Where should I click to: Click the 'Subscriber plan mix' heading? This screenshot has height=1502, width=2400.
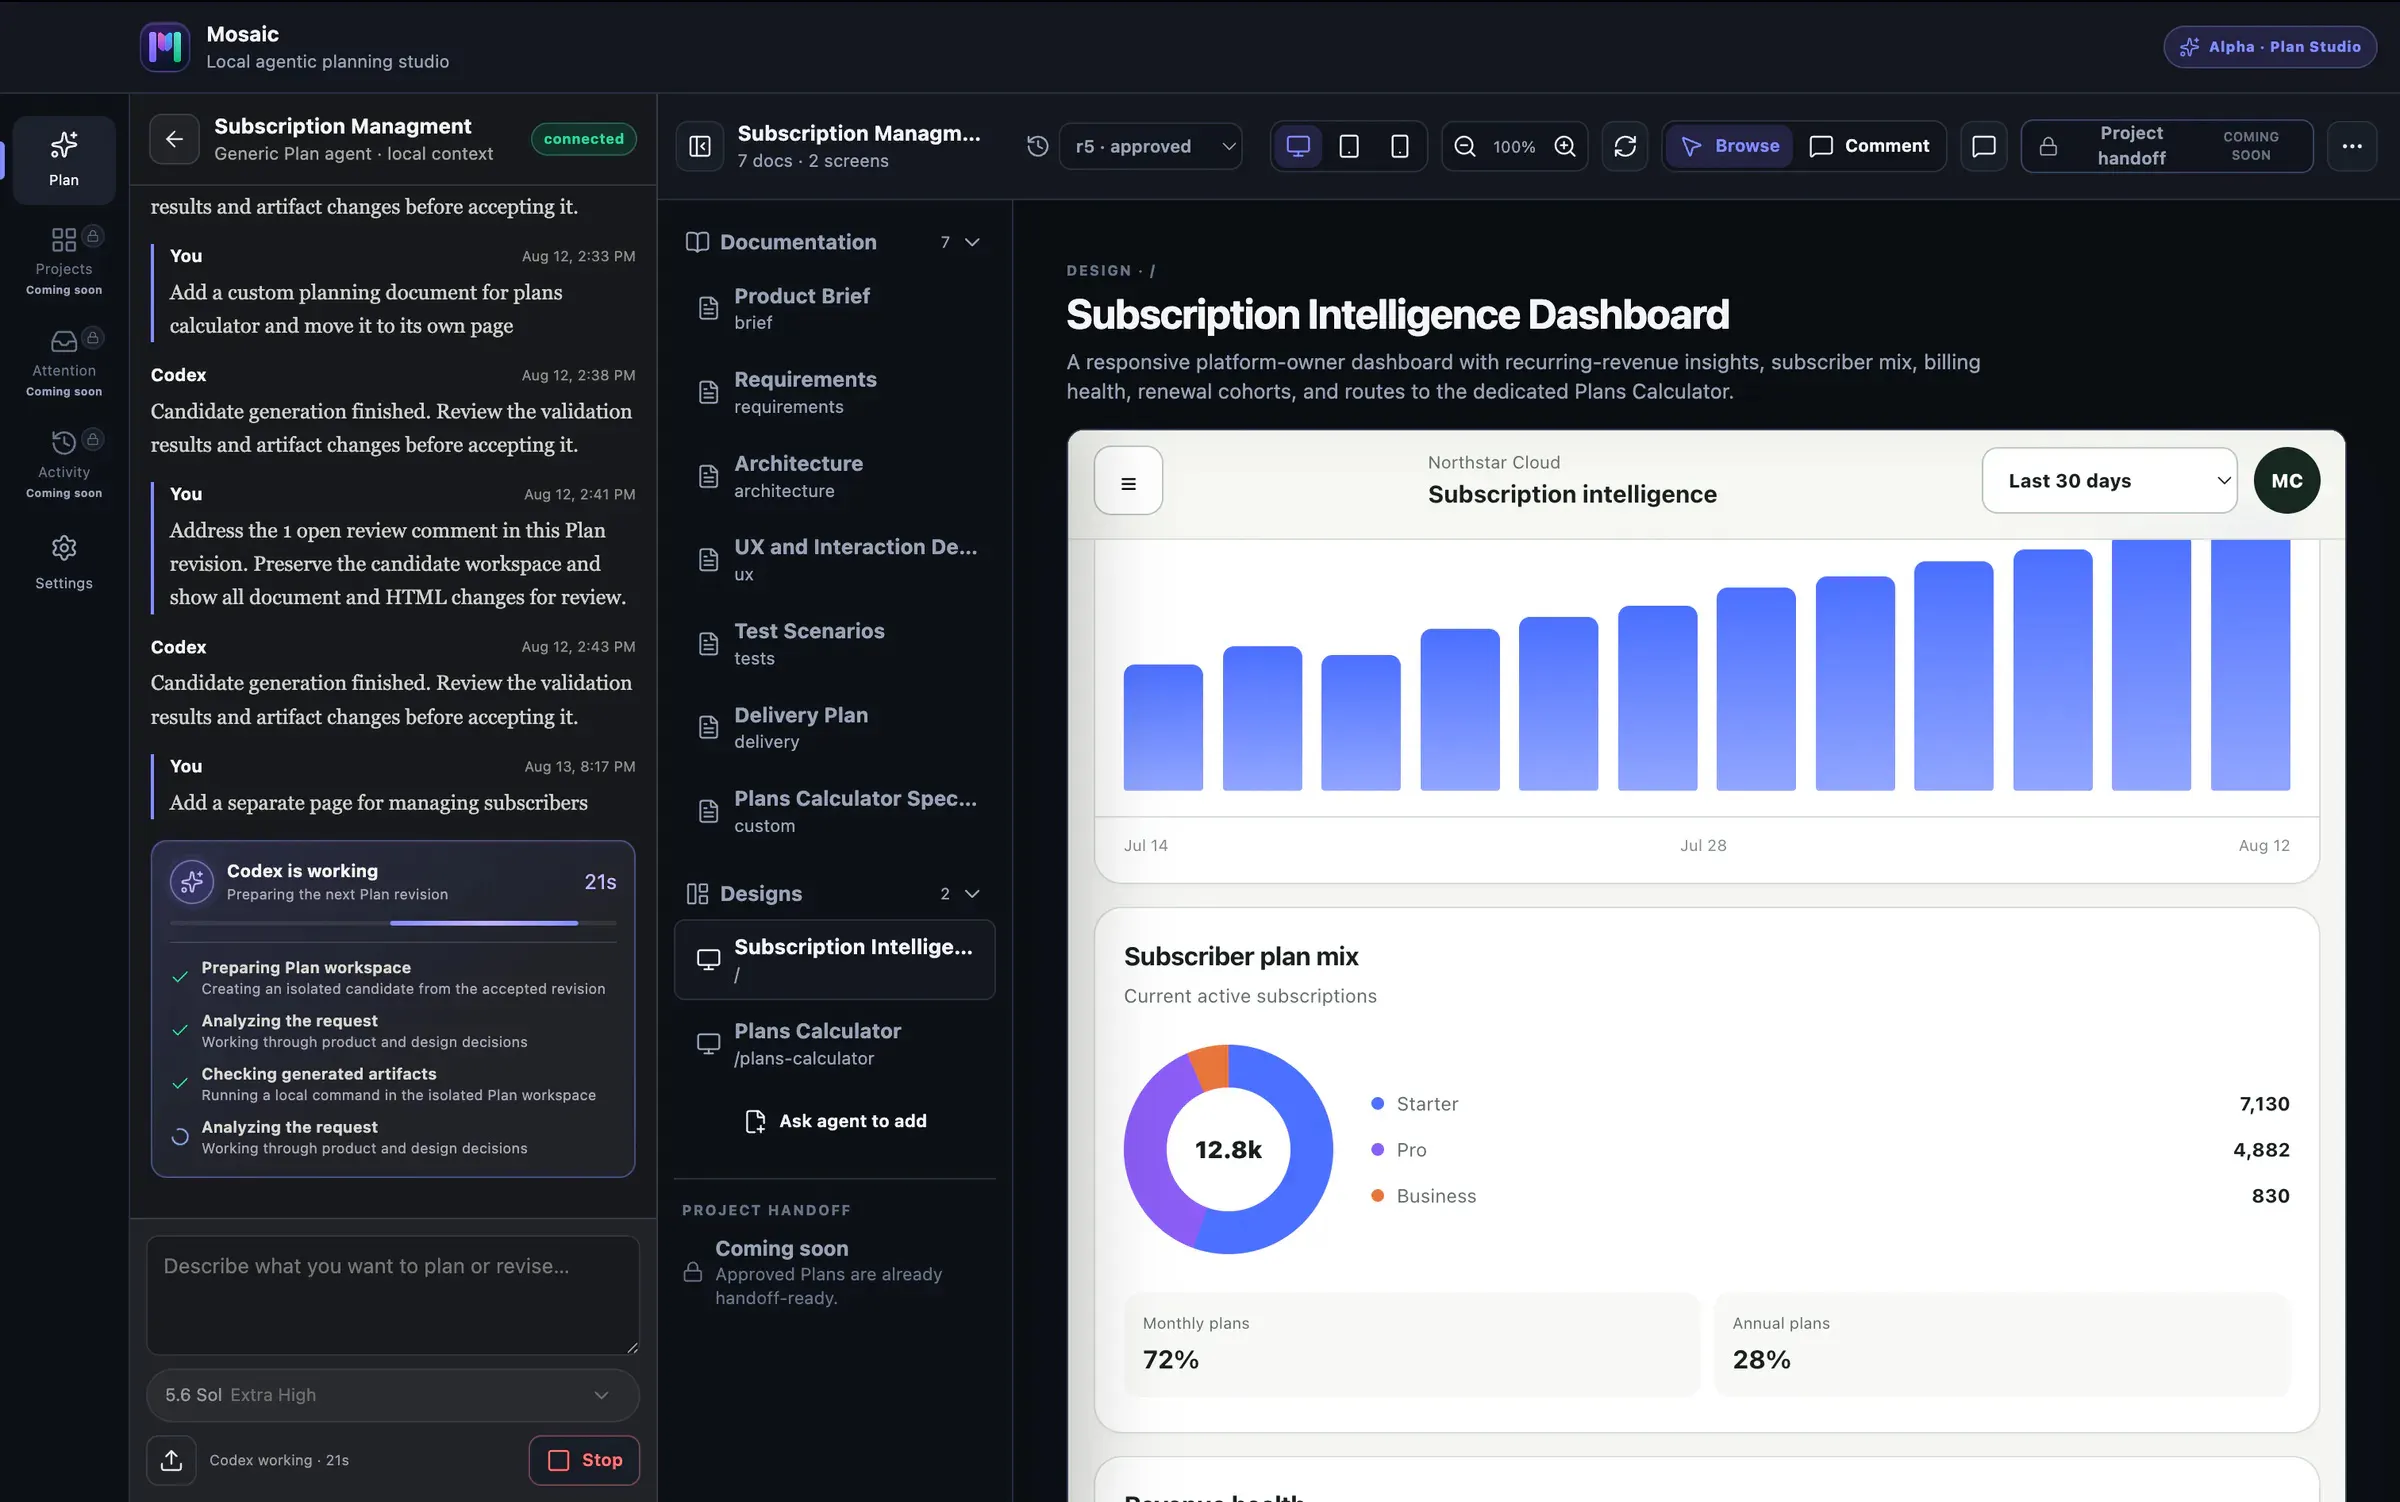click(x=1241, y=956)
